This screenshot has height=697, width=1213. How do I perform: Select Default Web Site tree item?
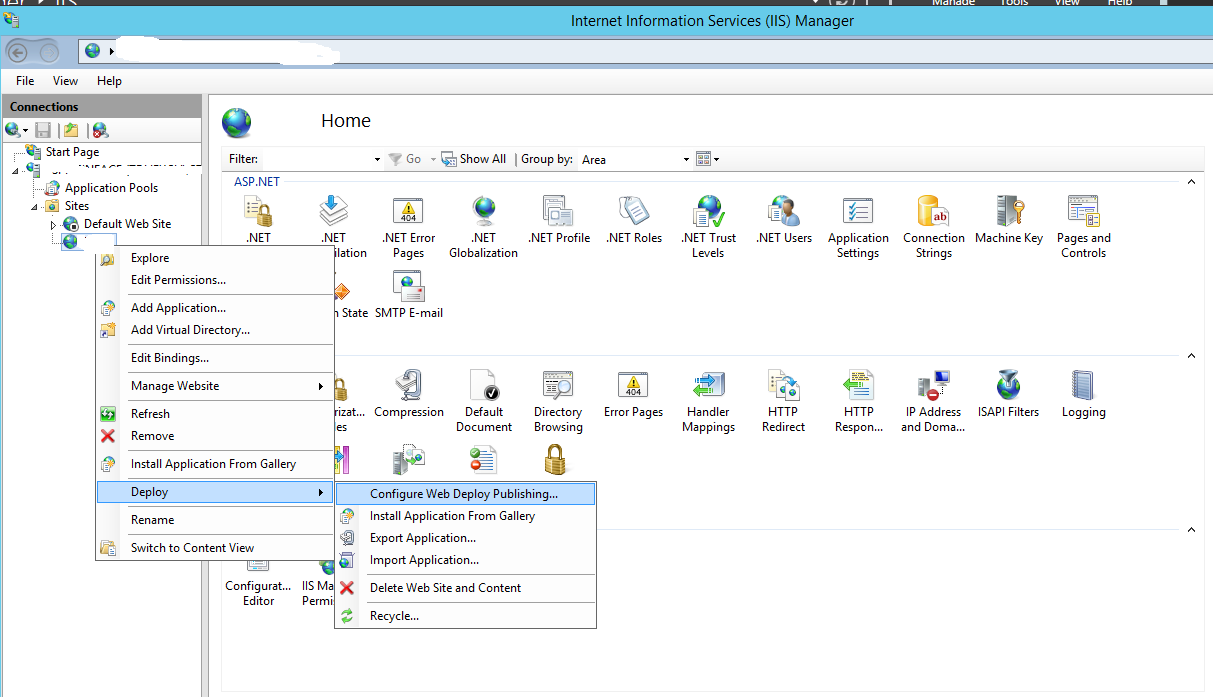127,224
